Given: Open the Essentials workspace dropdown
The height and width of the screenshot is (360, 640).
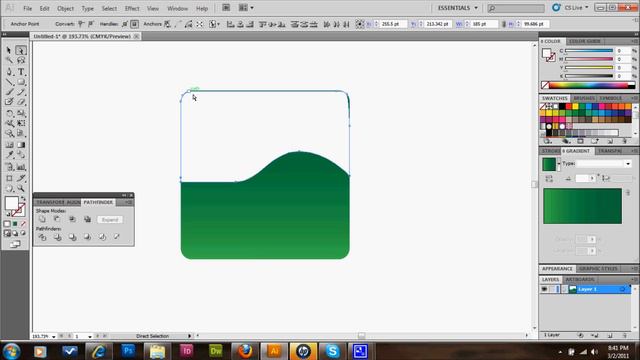Looking at the screenshot, I should pos(458,8).
